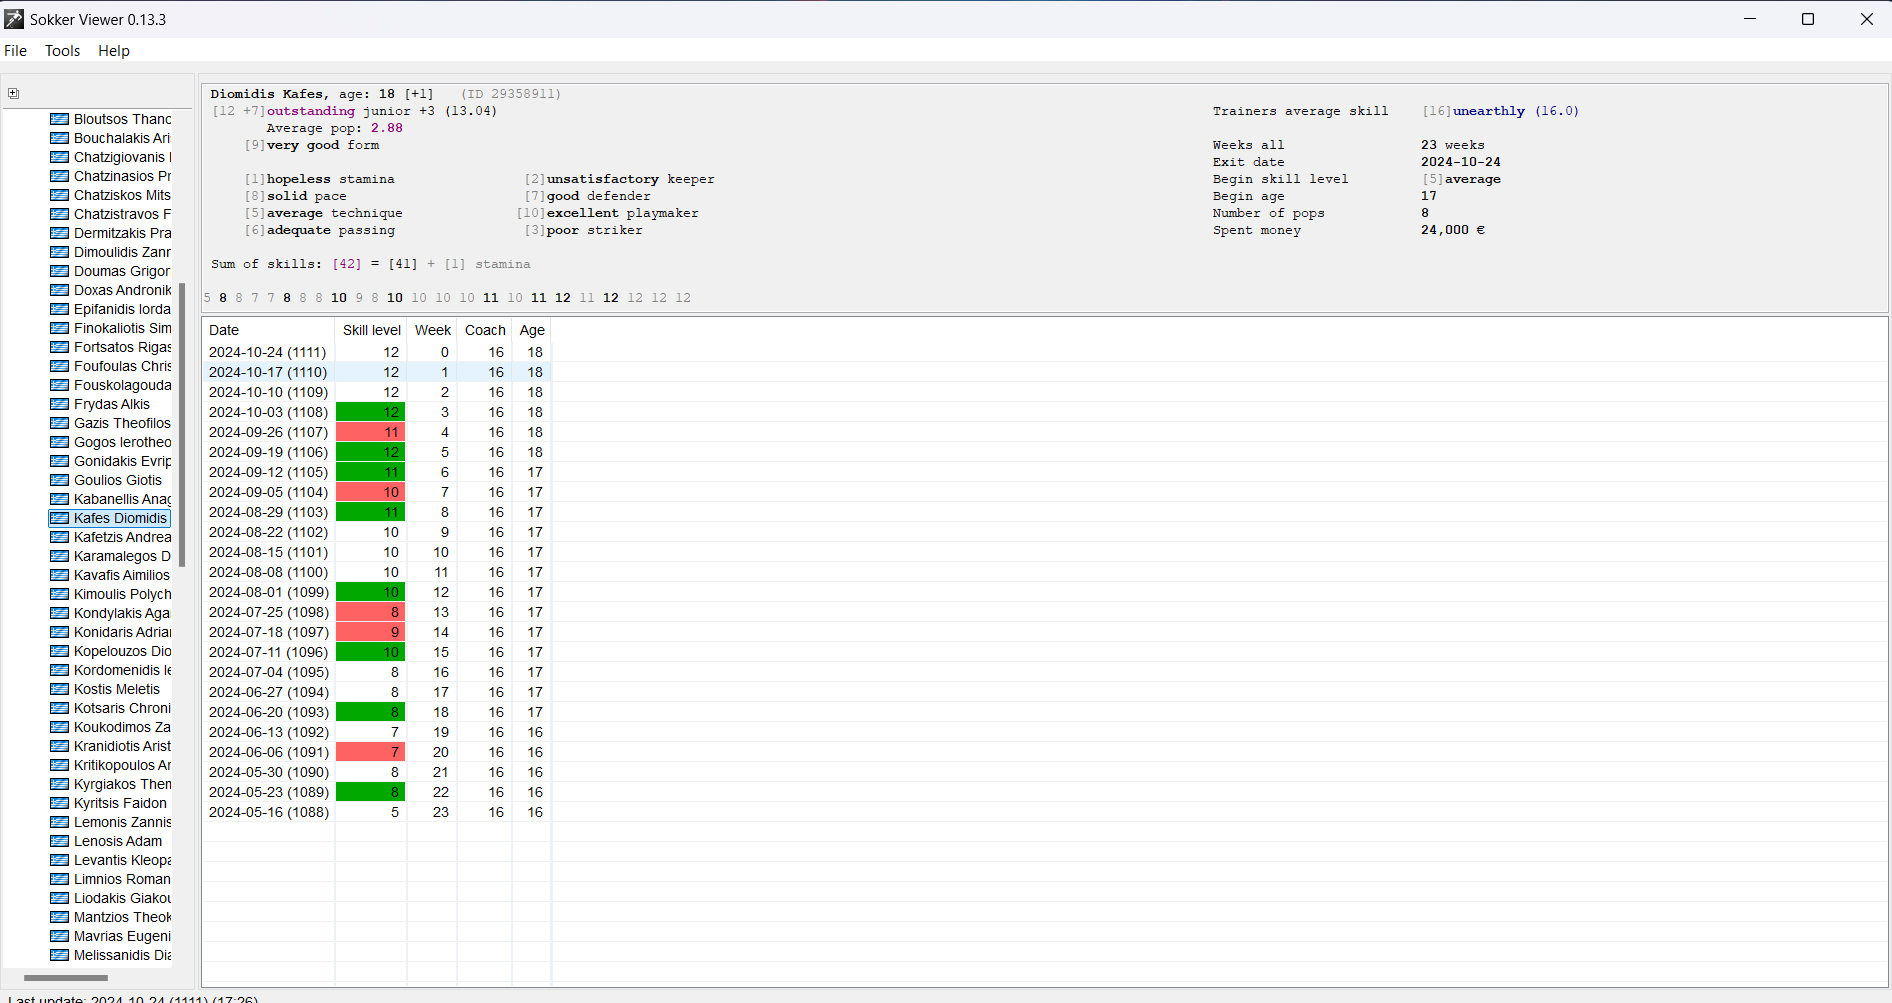The height and width of the screenshot is (1003, 1892).
Task: Click the junior list horizontal scrollbar
Action: click(66, 978)
